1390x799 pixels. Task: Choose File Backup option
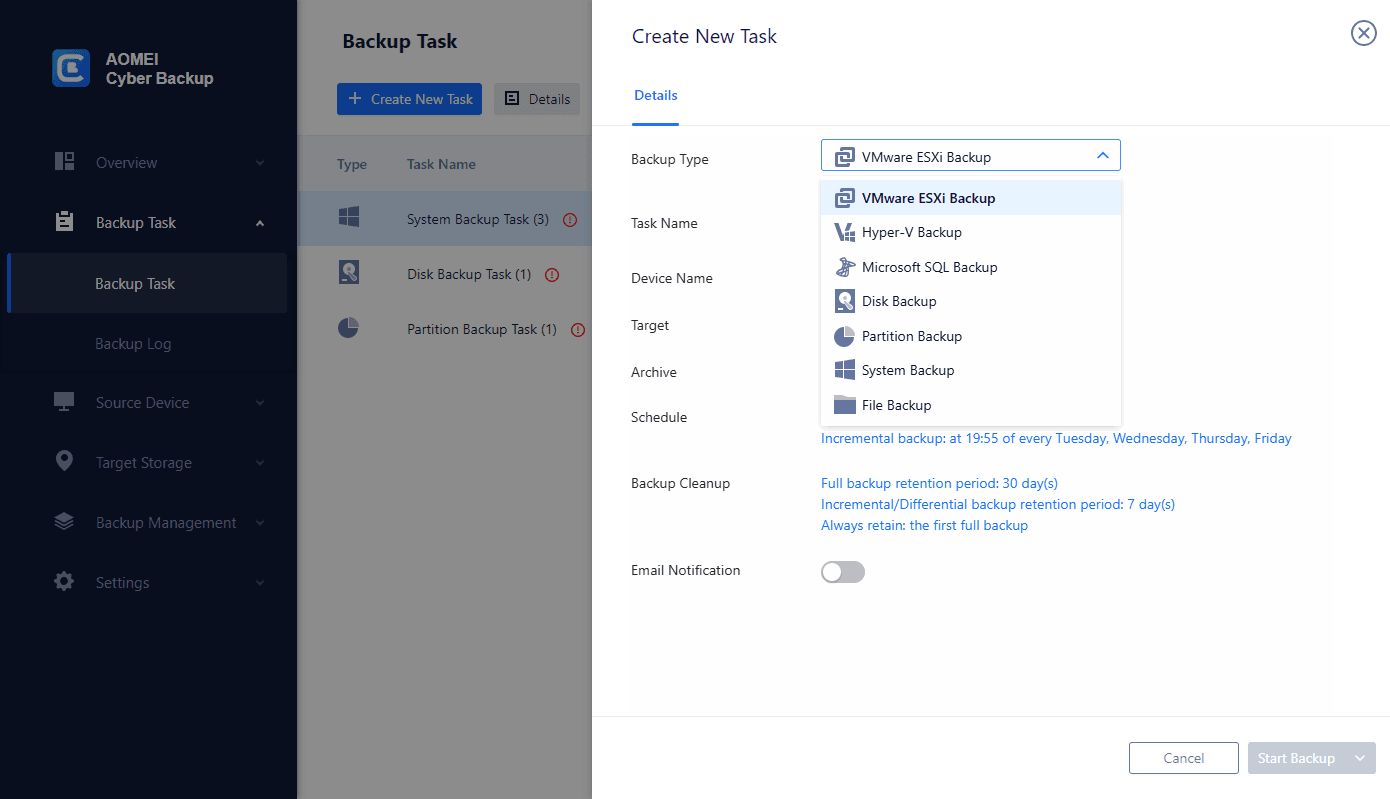tap(971, 405)
